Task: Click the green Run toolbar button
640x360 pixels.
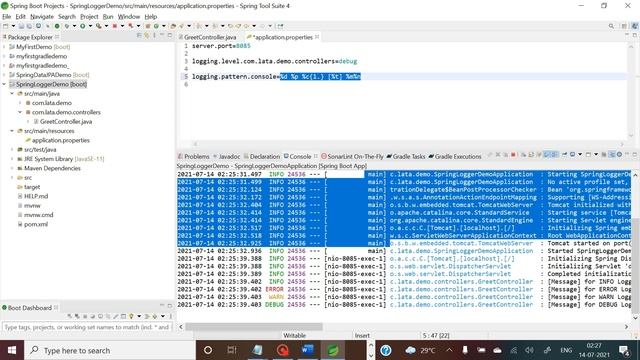Action: (x=82, y=26)
